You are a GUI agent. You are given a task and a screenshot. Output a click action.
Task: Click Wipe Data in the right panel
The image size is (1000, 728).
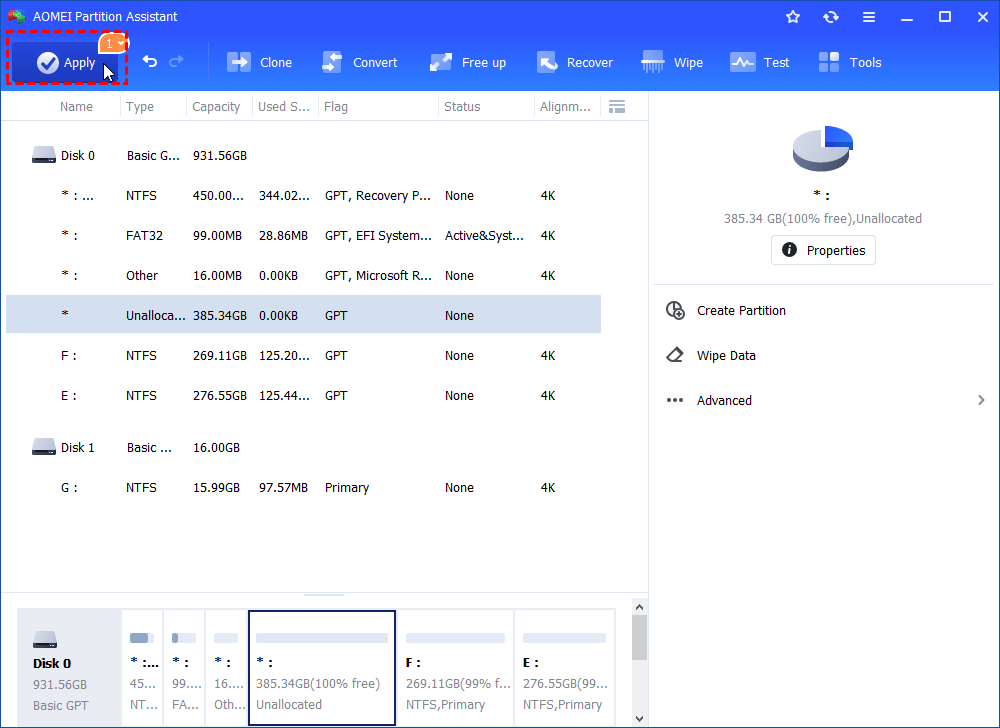tap(726, 356)
